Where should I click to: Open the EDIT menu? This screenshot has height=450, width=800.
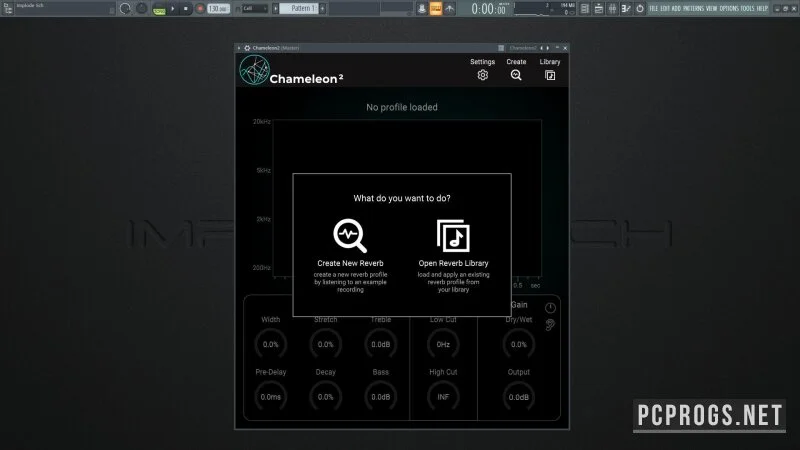tap(665, 9)
